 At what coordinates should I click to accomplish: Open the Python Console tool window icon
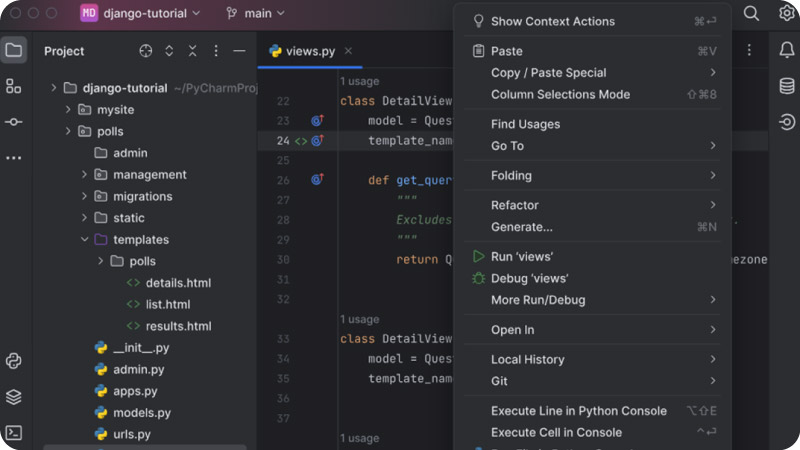coord(14,361)
